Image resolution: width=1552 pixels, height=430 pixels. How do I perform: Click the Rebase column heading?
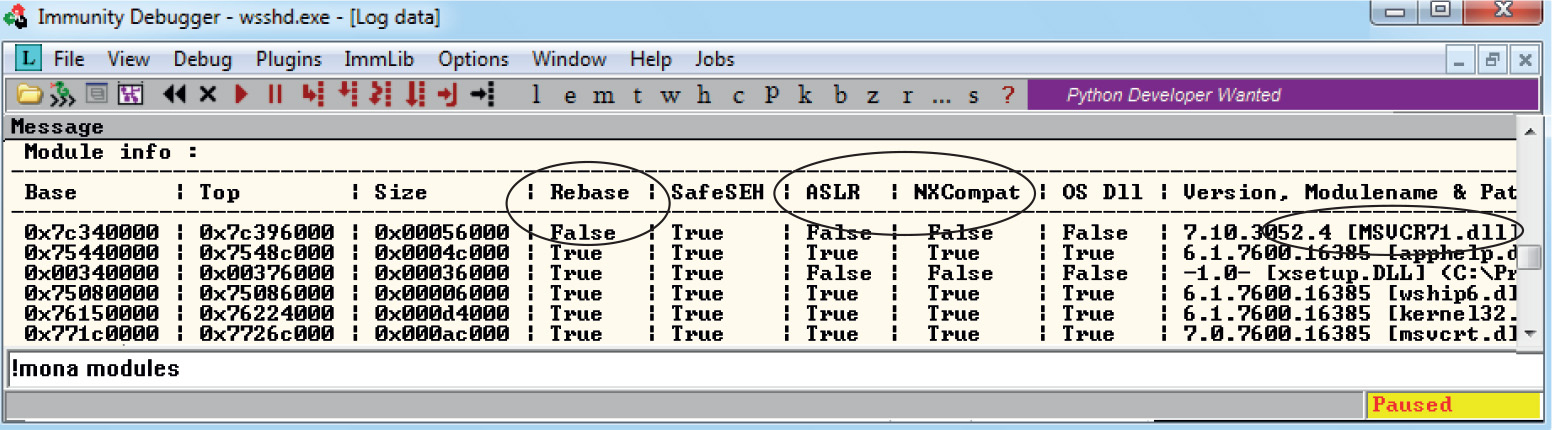pyautogui.click(x=589, y=192)
